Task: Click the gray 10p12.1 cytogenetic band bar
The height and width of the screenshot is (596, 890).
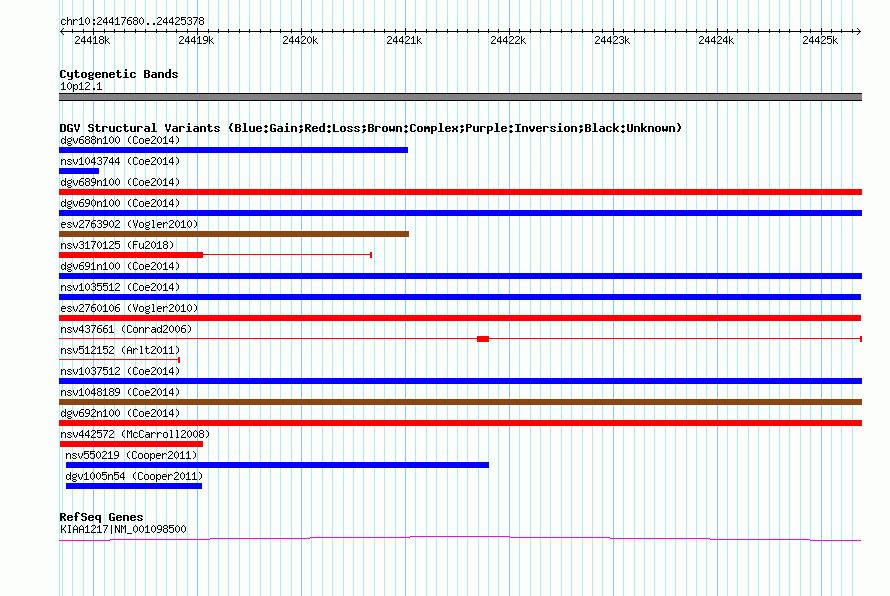Action: click(460, 97)
